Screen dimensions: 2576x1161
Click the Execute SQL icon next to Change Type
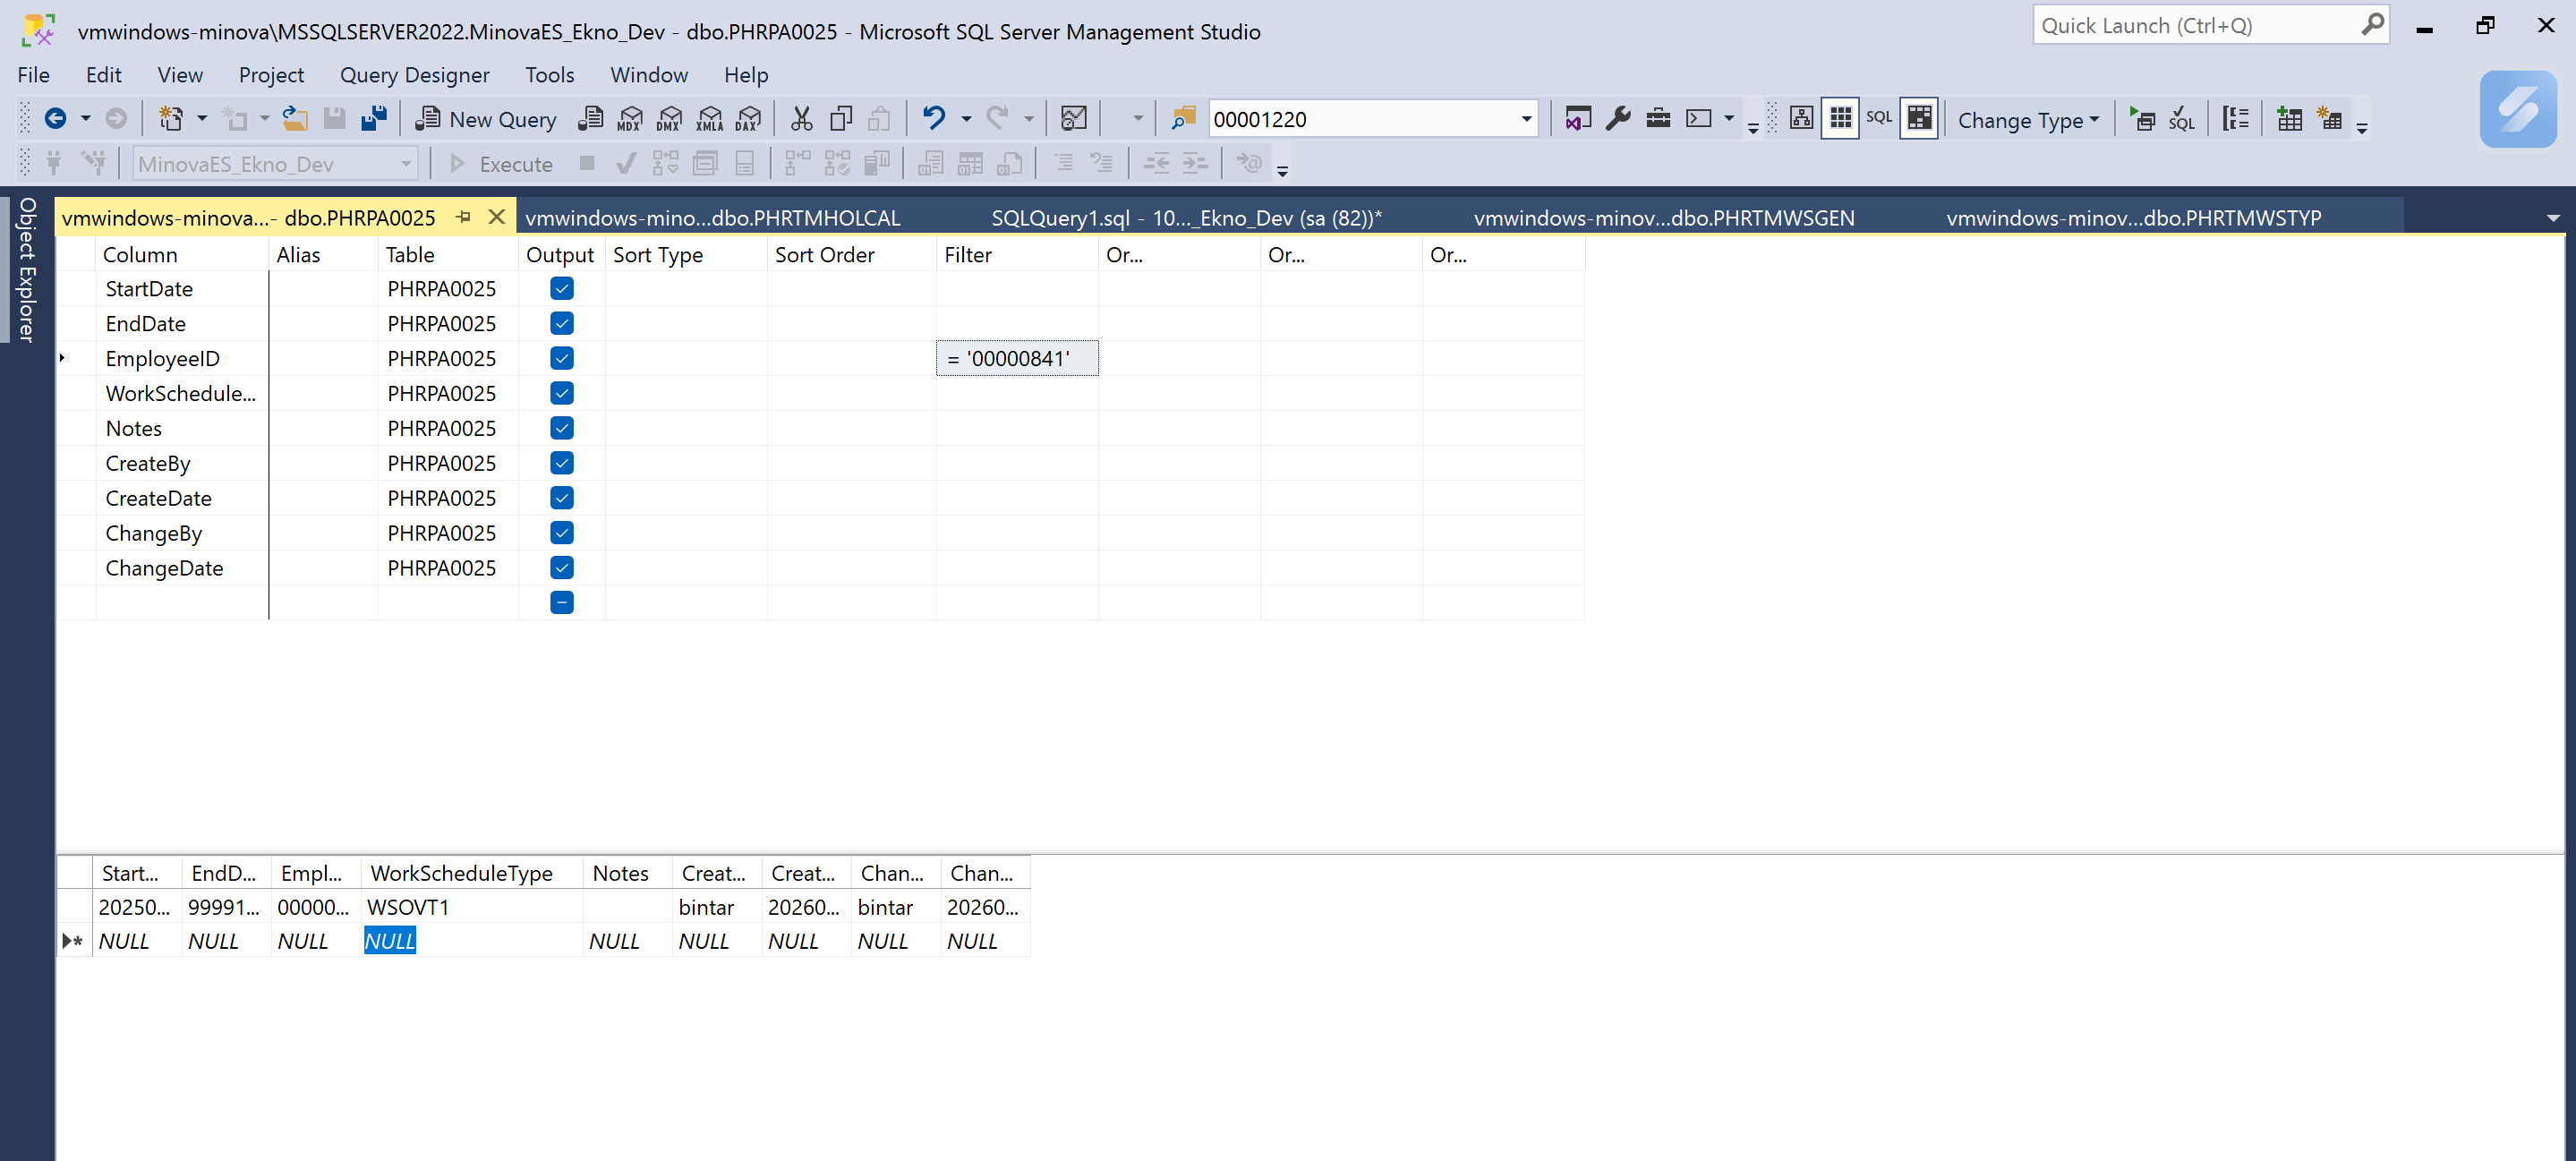point(2142,119)
